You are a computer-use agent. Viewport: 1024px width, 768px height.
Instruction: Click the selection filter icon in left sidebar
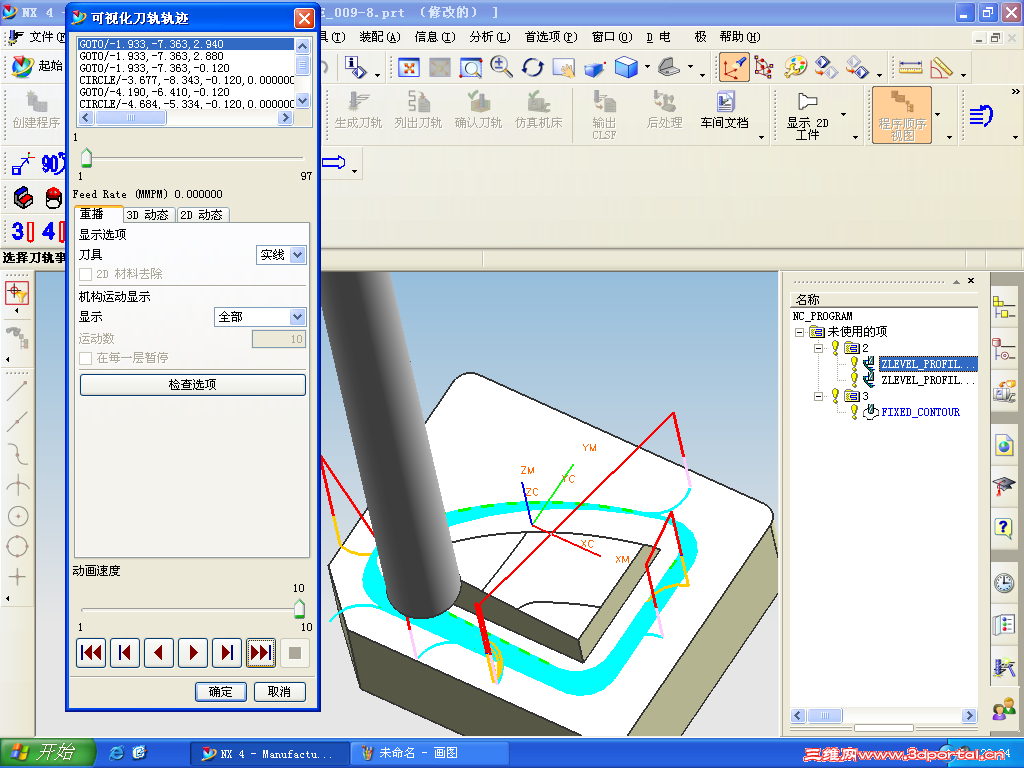[x=17, y=294]
